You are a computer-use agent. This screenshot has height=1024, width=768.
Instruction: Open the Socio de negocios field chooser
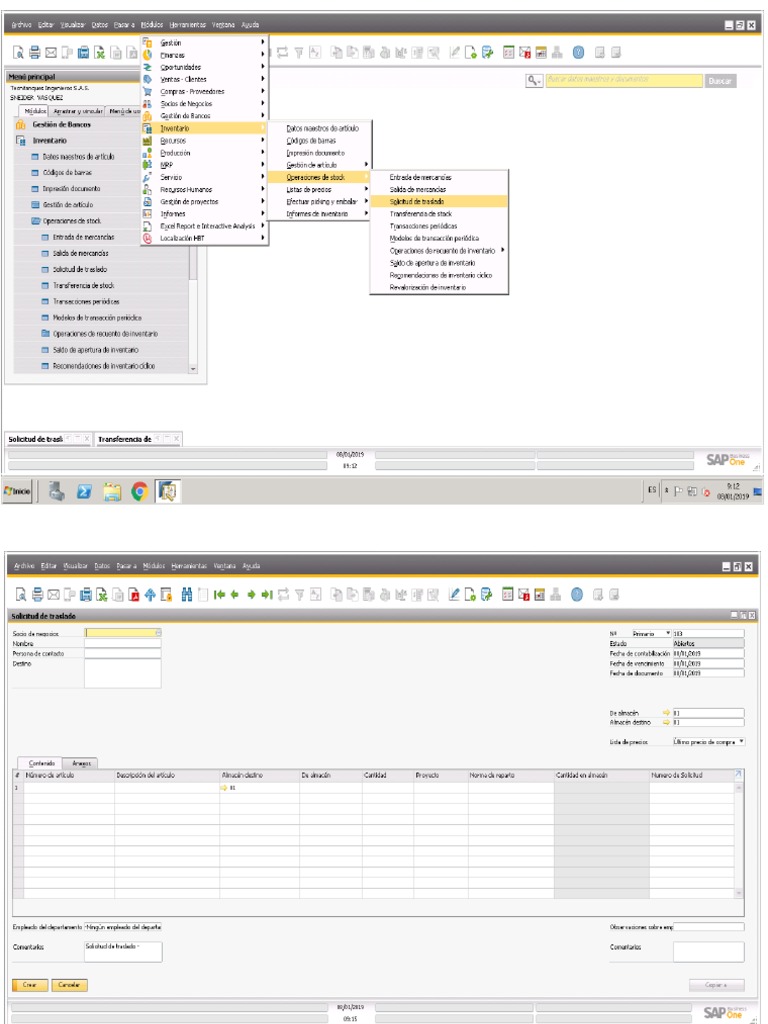point(157,633)
